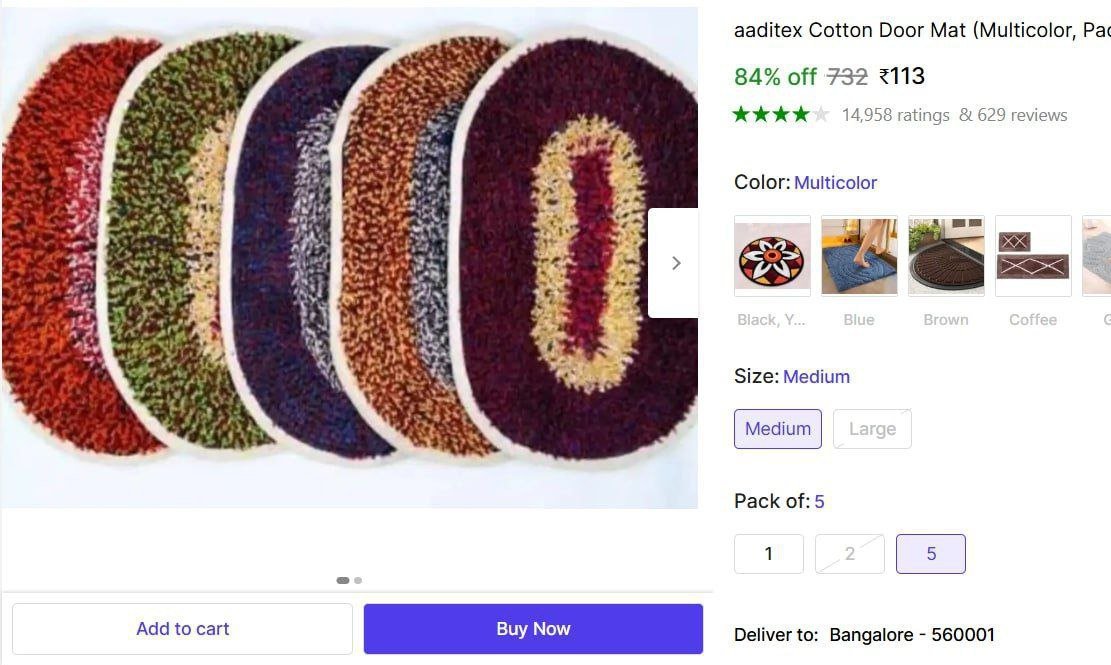Click the next image arrow on carousel
The height and width of the screenshot is (665, 1111).
pos(676,262)
